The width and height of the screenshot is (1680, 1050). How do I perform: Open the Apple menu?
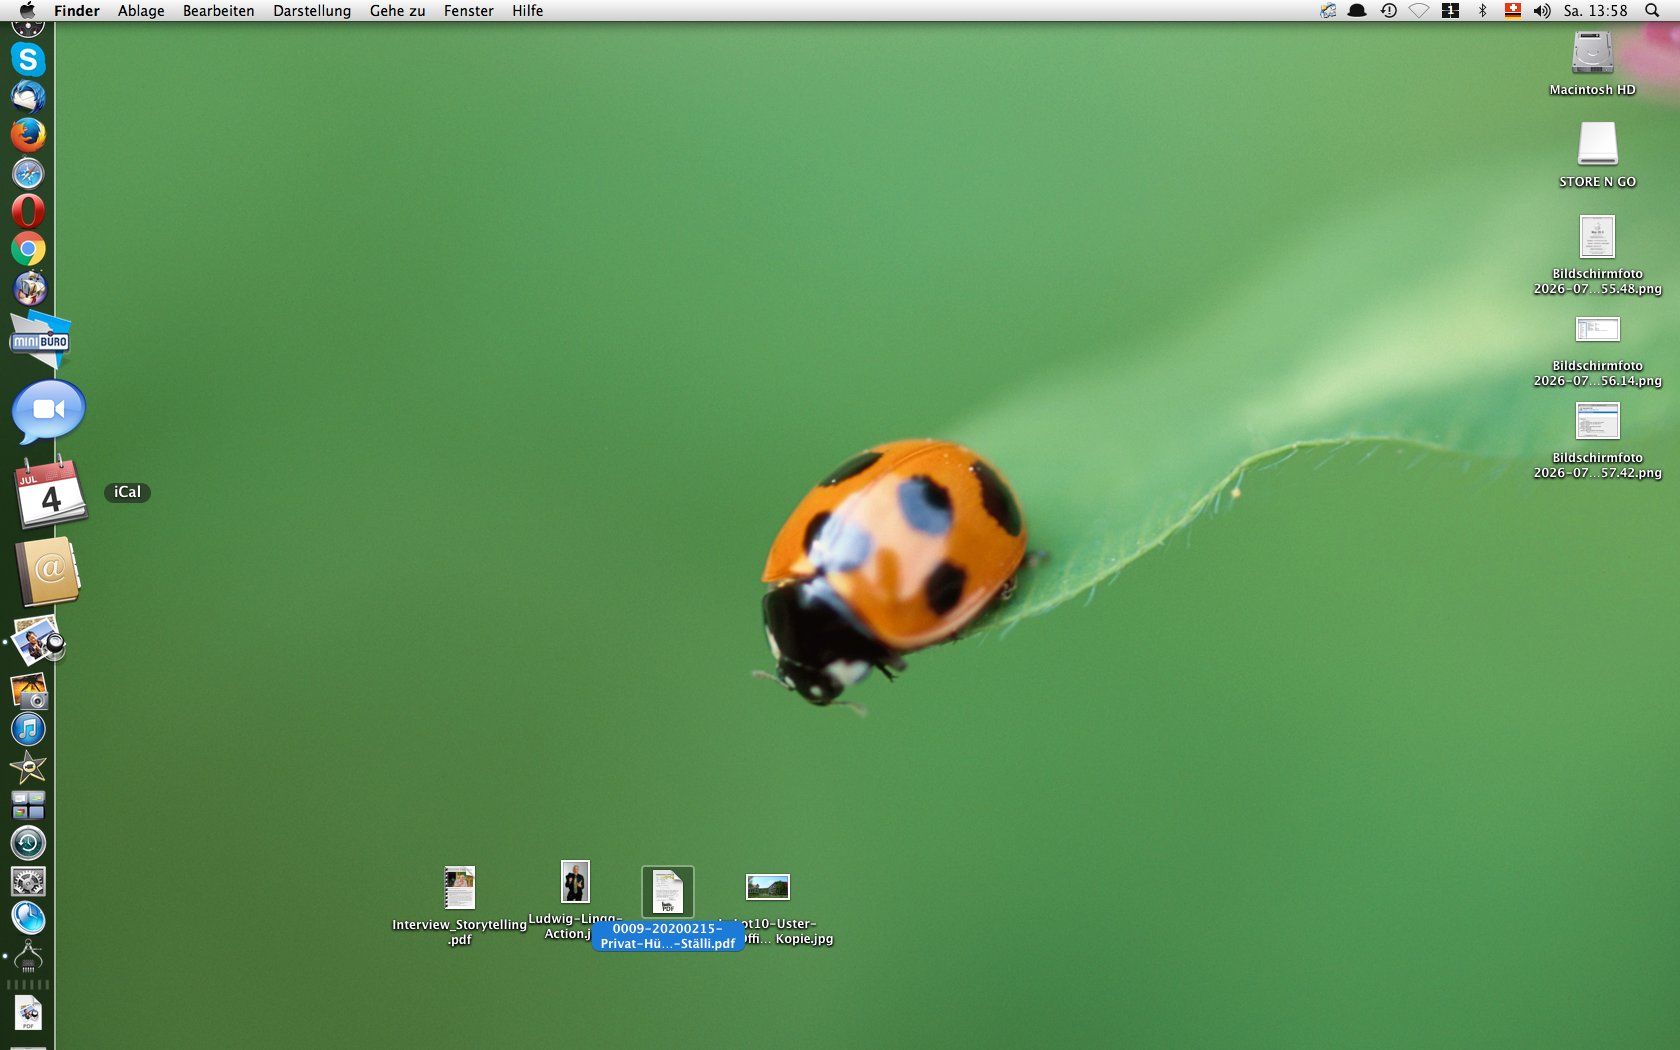tap(27, 11)
